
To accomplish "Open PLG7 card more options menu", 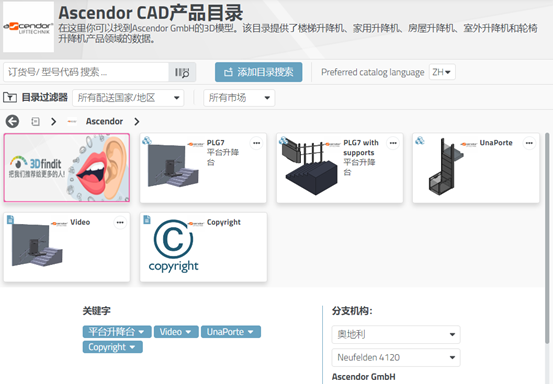I will 256,143.
